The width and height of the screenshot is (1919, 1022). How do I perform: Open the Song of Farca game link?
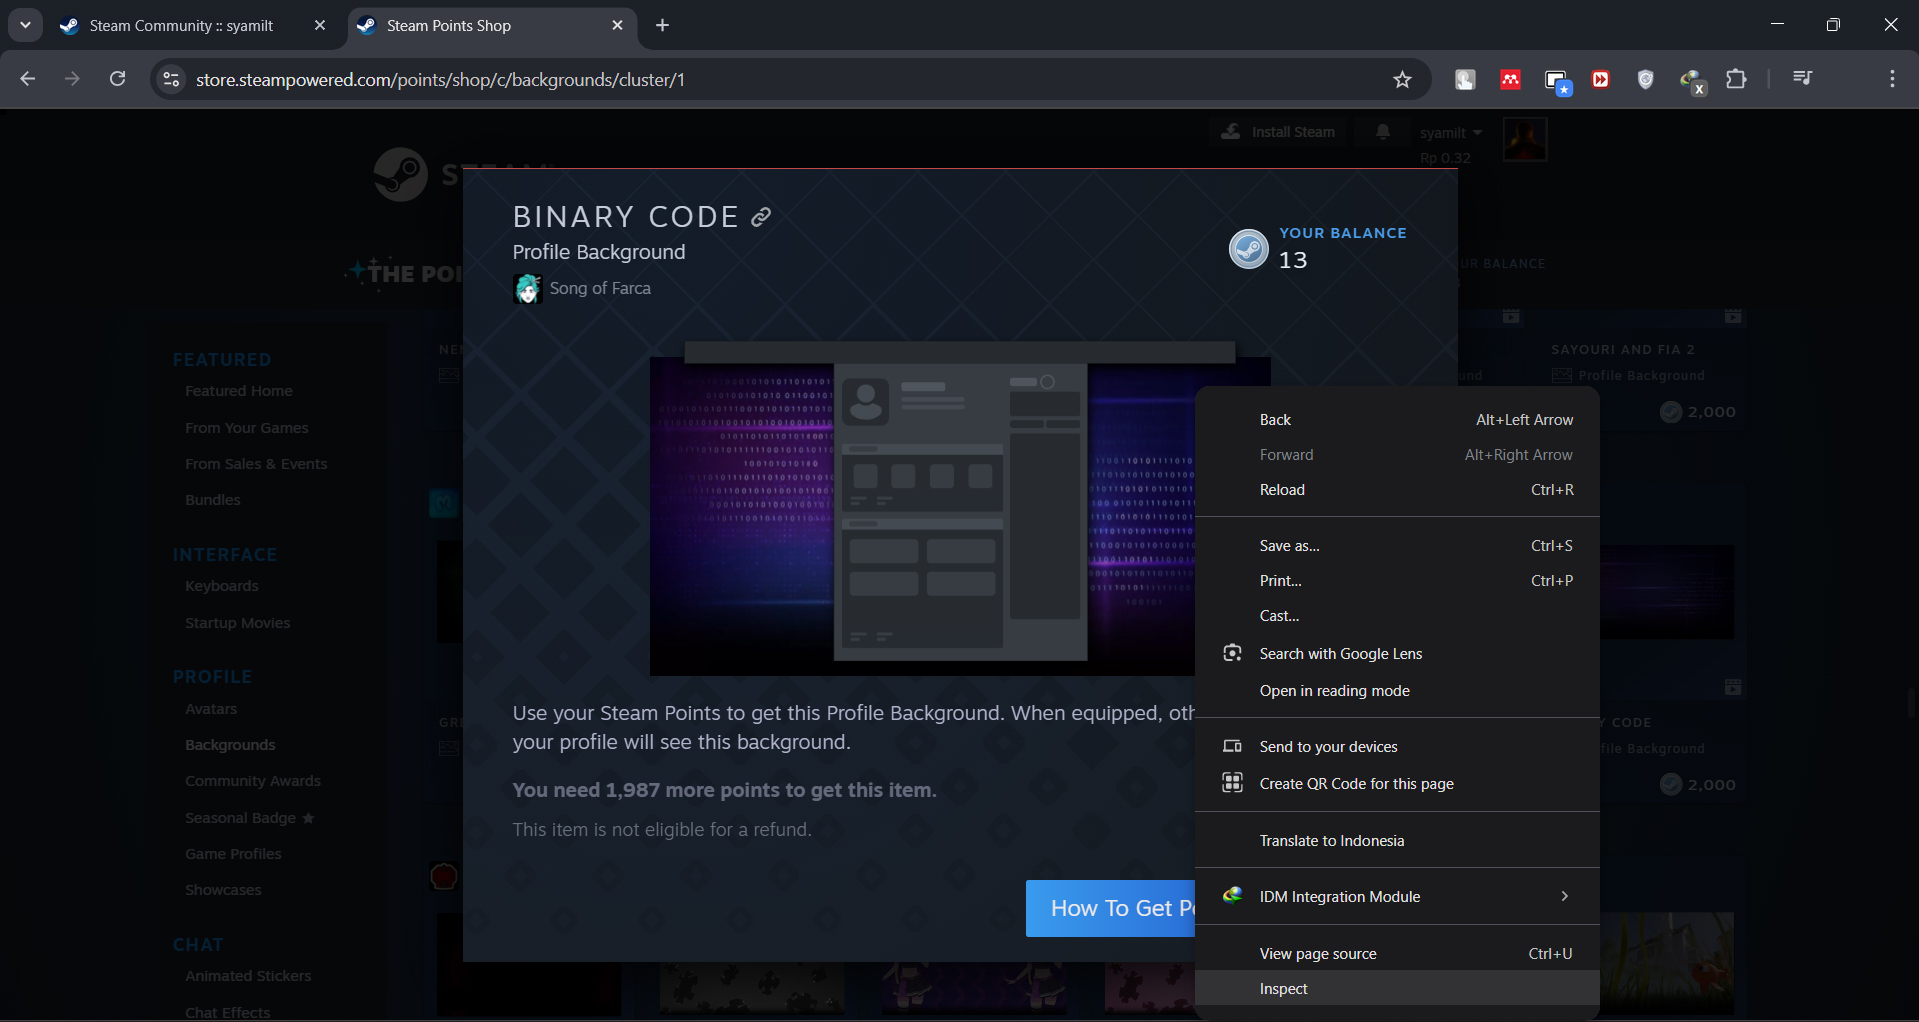[x=600, y=288]
